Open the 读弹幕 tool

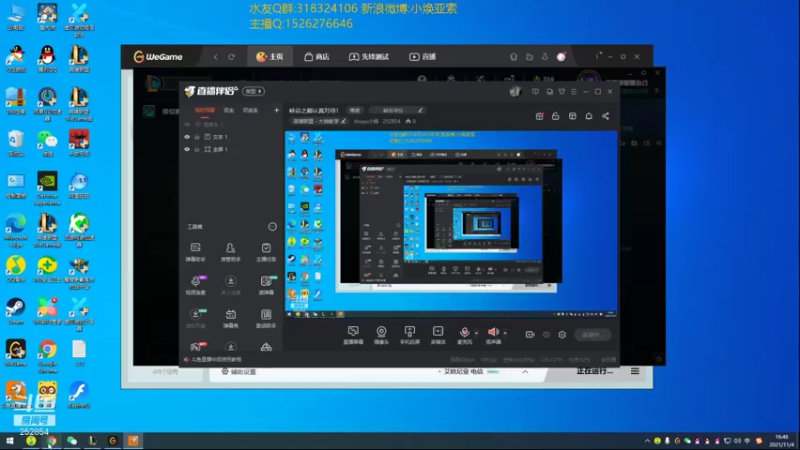tap(266, 285)
